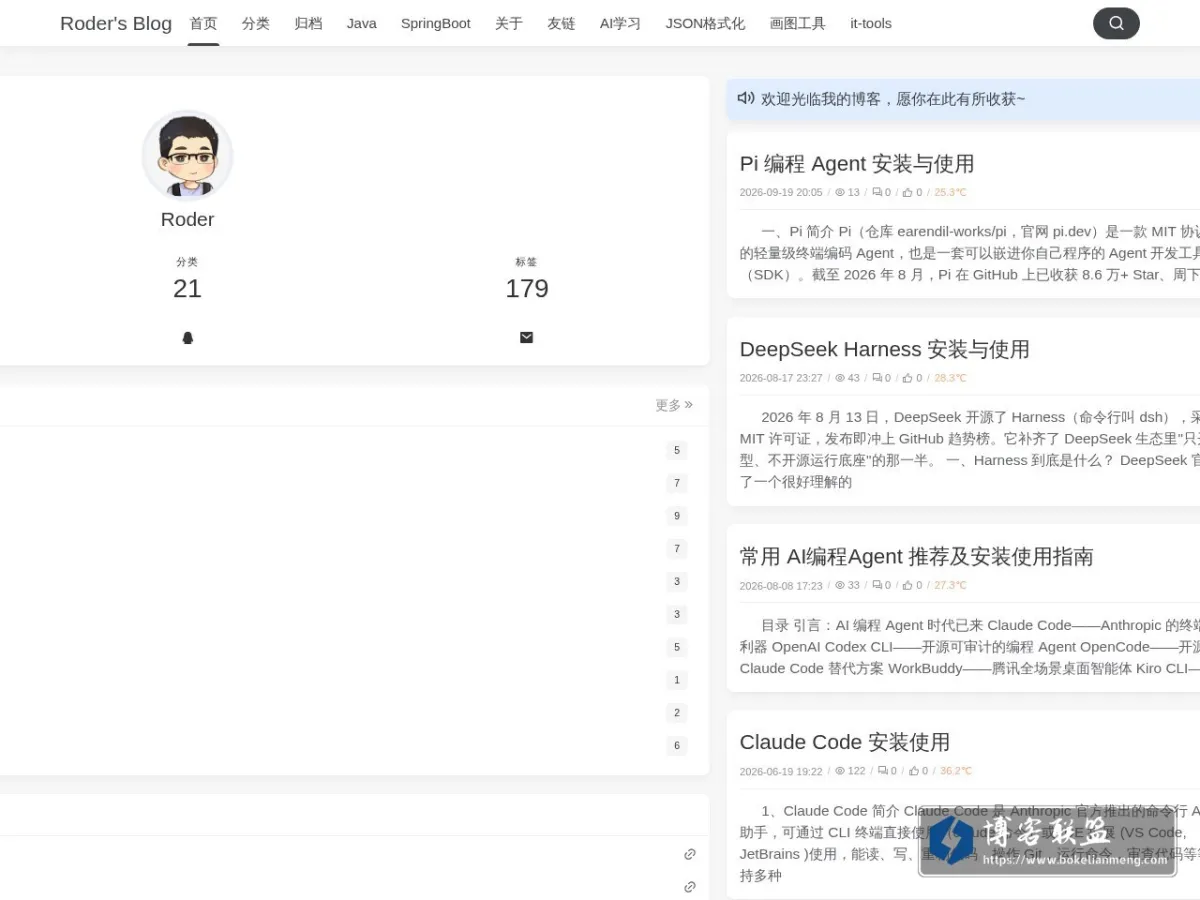Click the email envelope icon under Roder
Image resolution: width=1200 pixels, height=900 pixels.
point(526,338)
